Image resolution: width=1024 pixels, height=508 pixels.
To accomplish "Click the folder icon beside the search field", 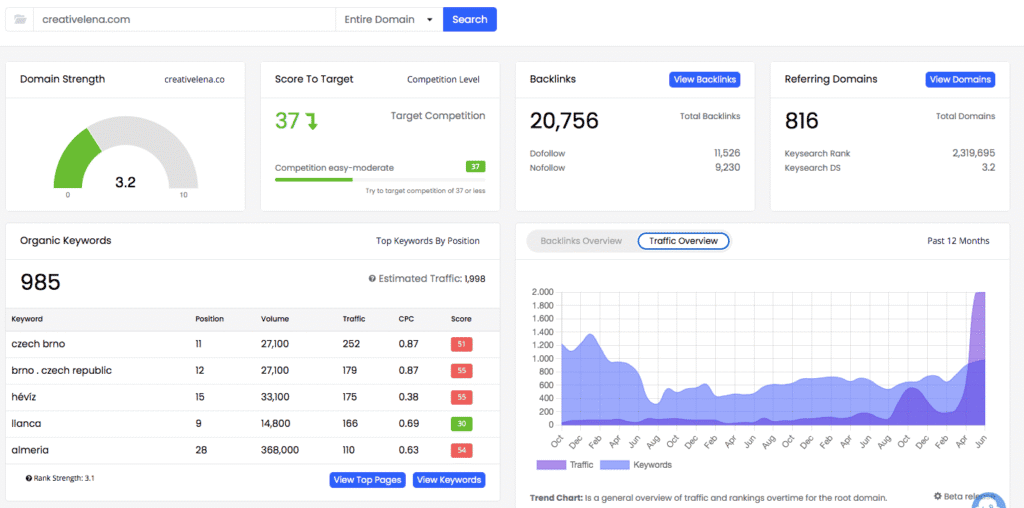I will [x=20, y=20].
